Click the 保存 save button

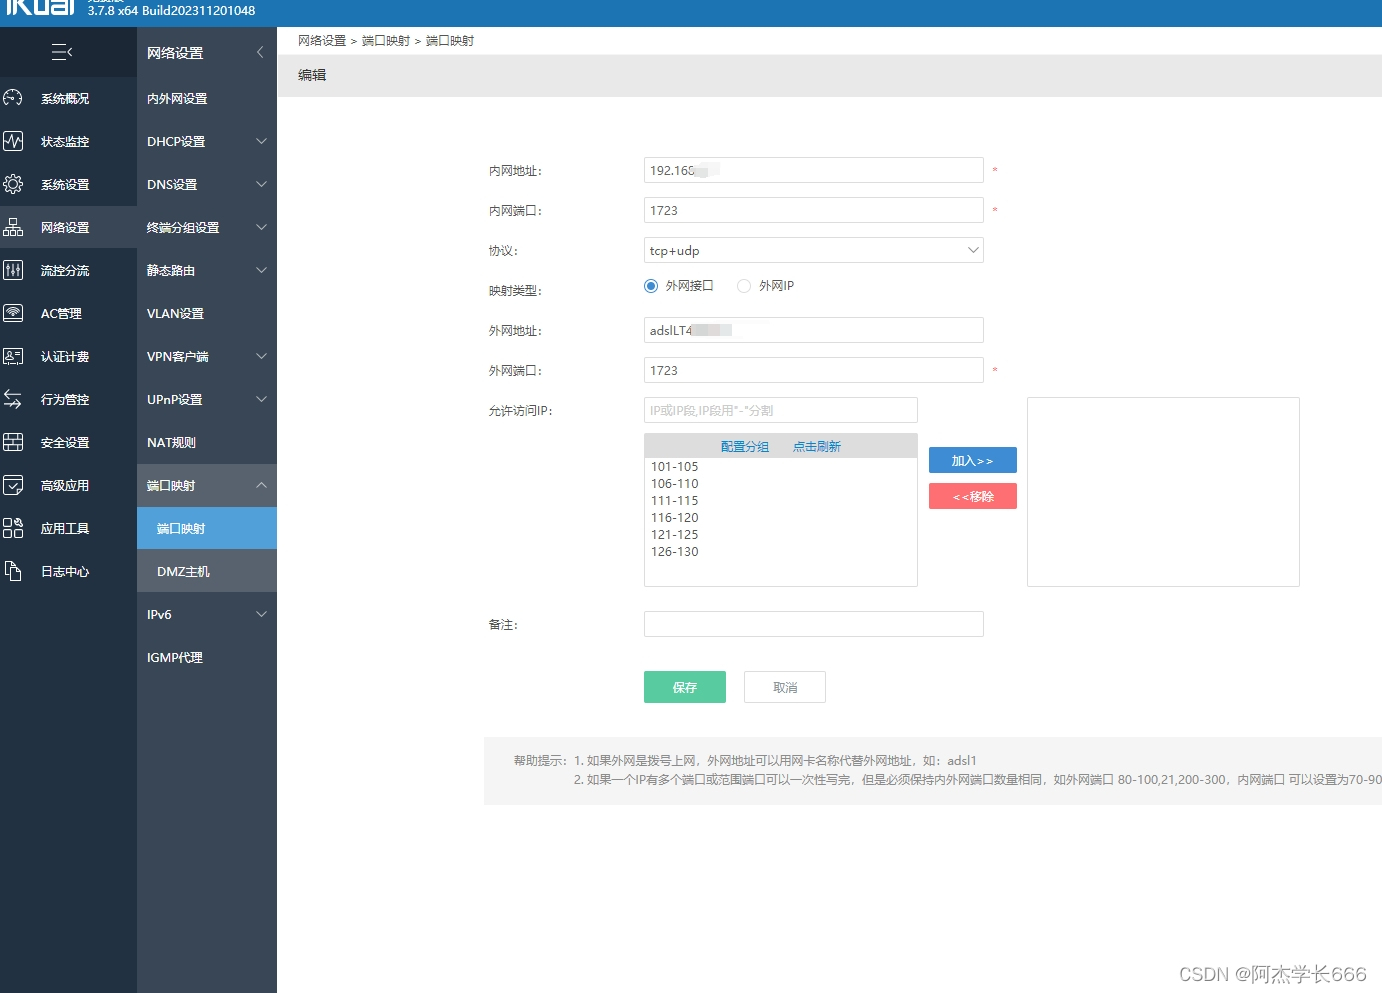pyautogui.click(x=685, y=687)
